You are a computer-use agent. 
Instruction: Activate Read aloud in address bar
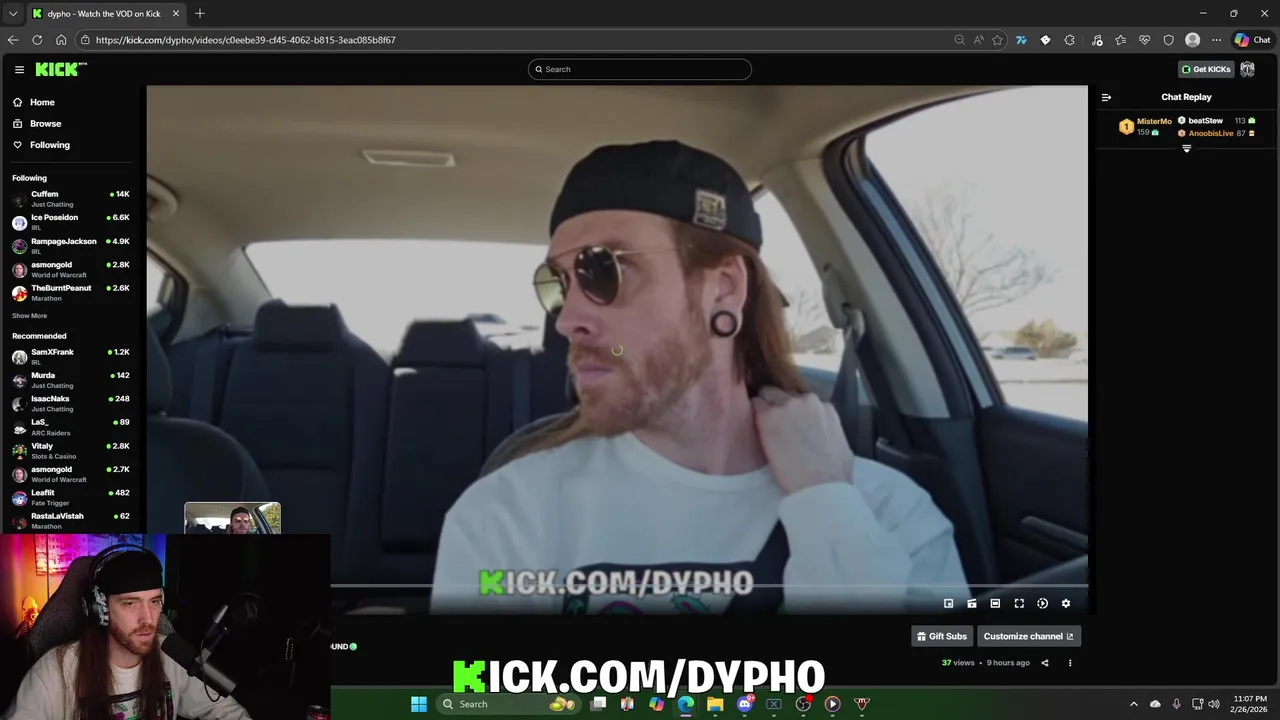coord(978,40)
